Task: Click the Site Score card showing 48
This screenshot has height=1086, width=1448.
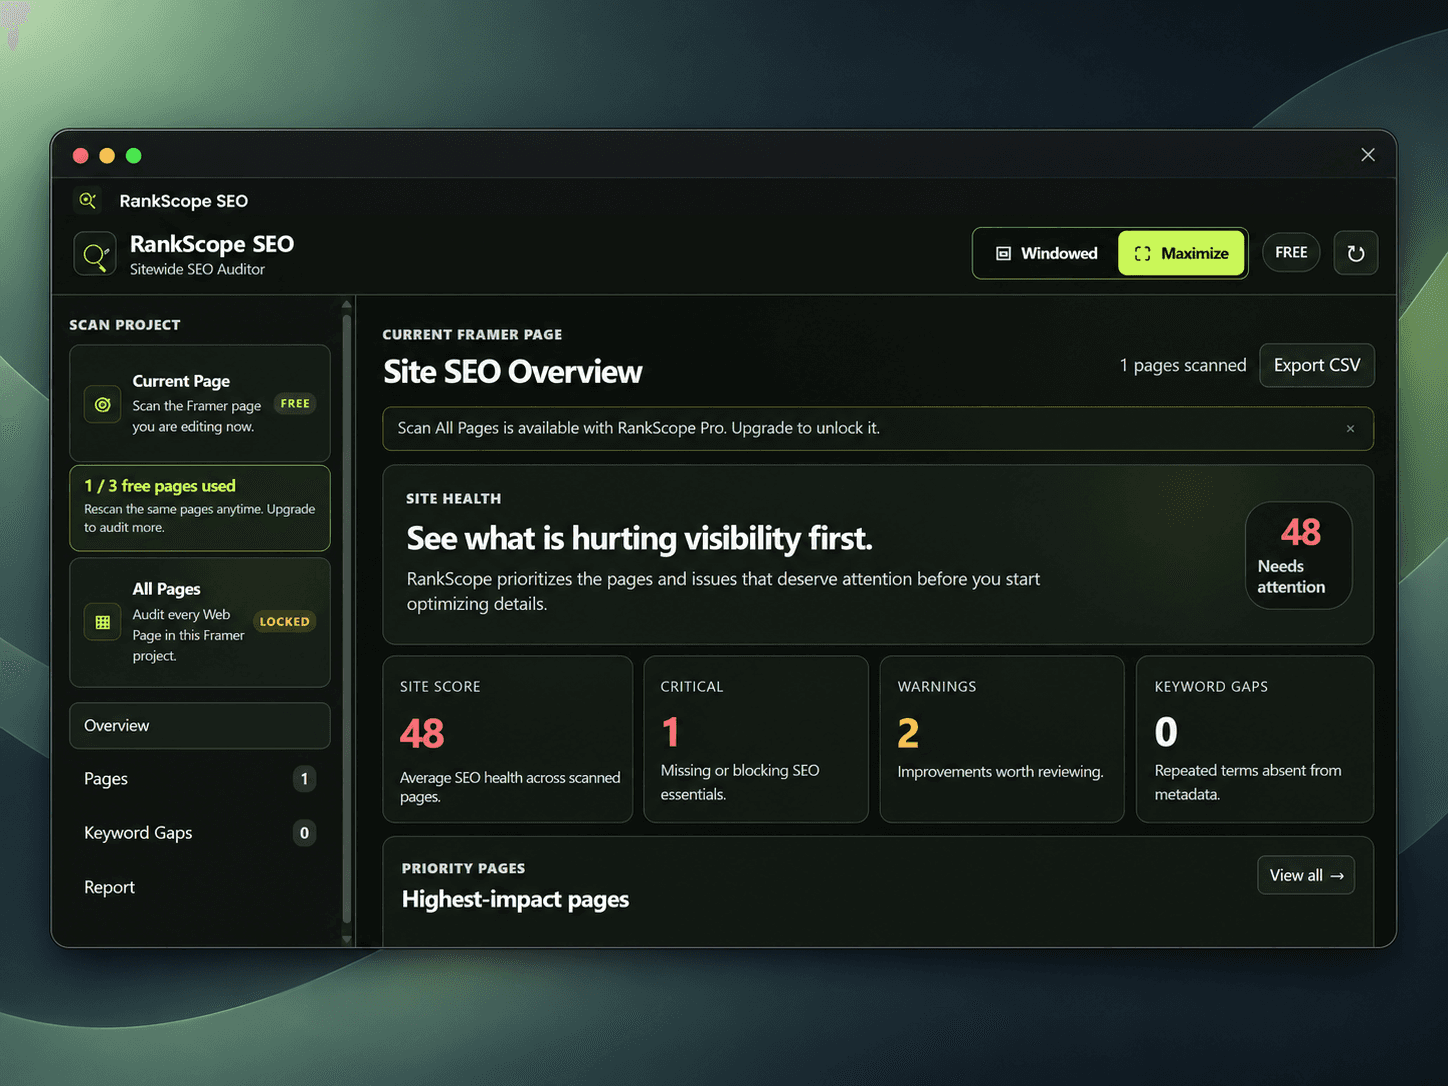Action: coord(508,739)
